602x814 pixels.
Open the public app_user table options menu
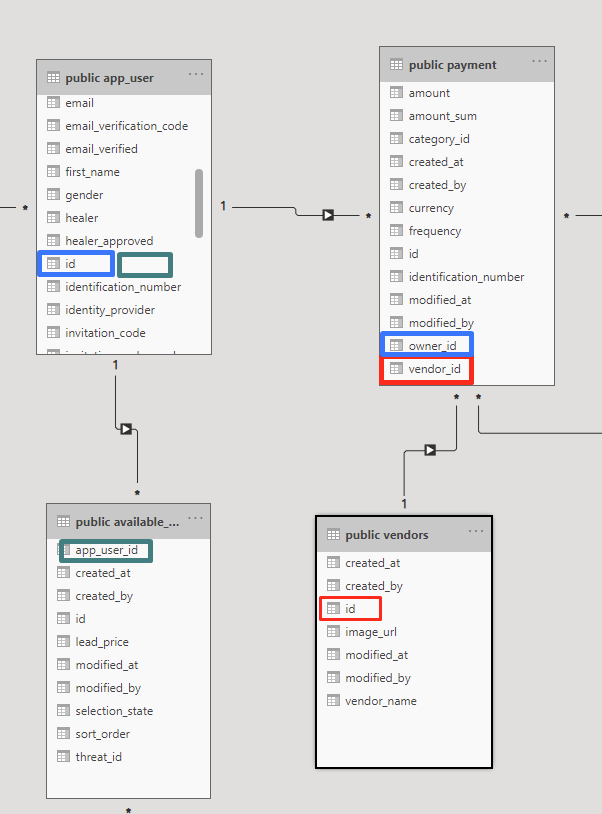[x=196, y=74]
